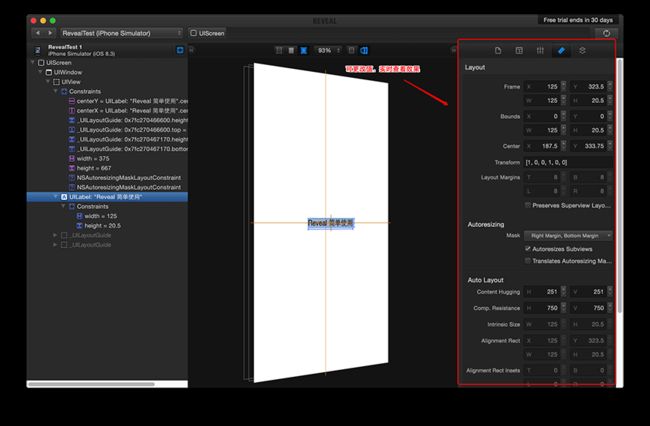Viewport: 650px width, 426px height.
Task: Click Comp. Resistance H field showing 750
Action: tap(542, 308)
